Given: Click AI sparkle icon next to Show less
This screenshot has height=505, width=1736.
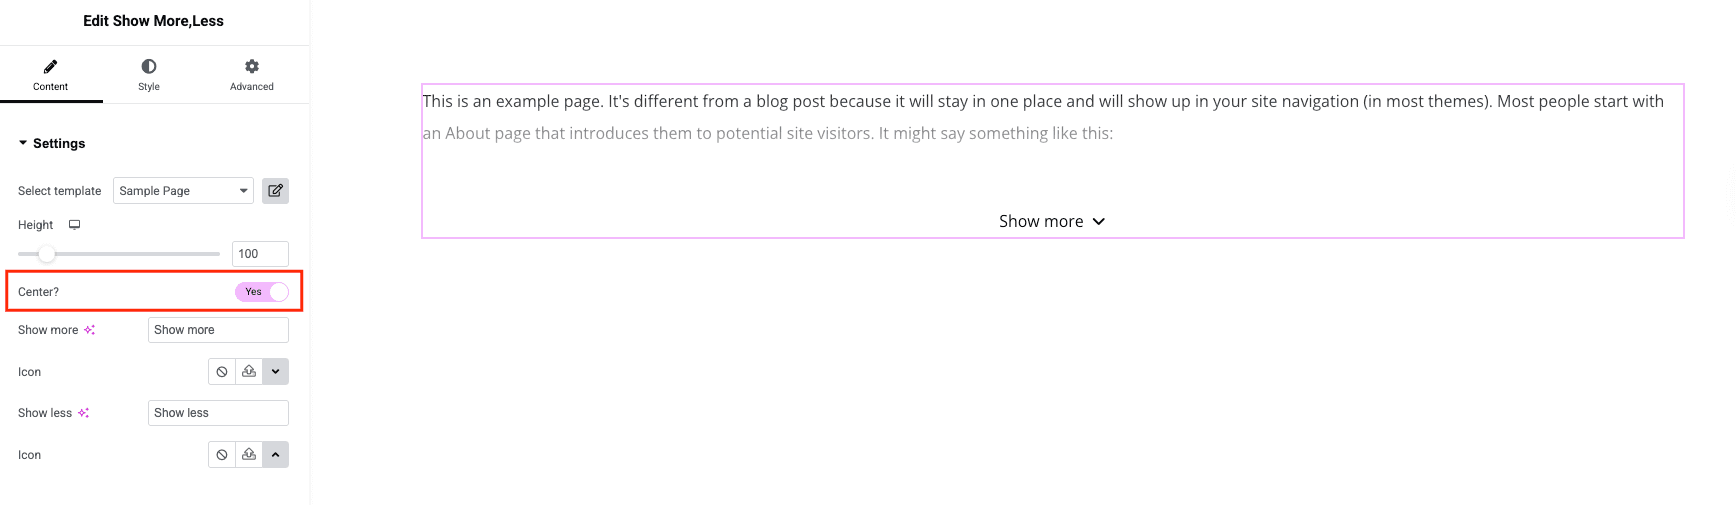Looking at the screenshot, I should point(84,413).
